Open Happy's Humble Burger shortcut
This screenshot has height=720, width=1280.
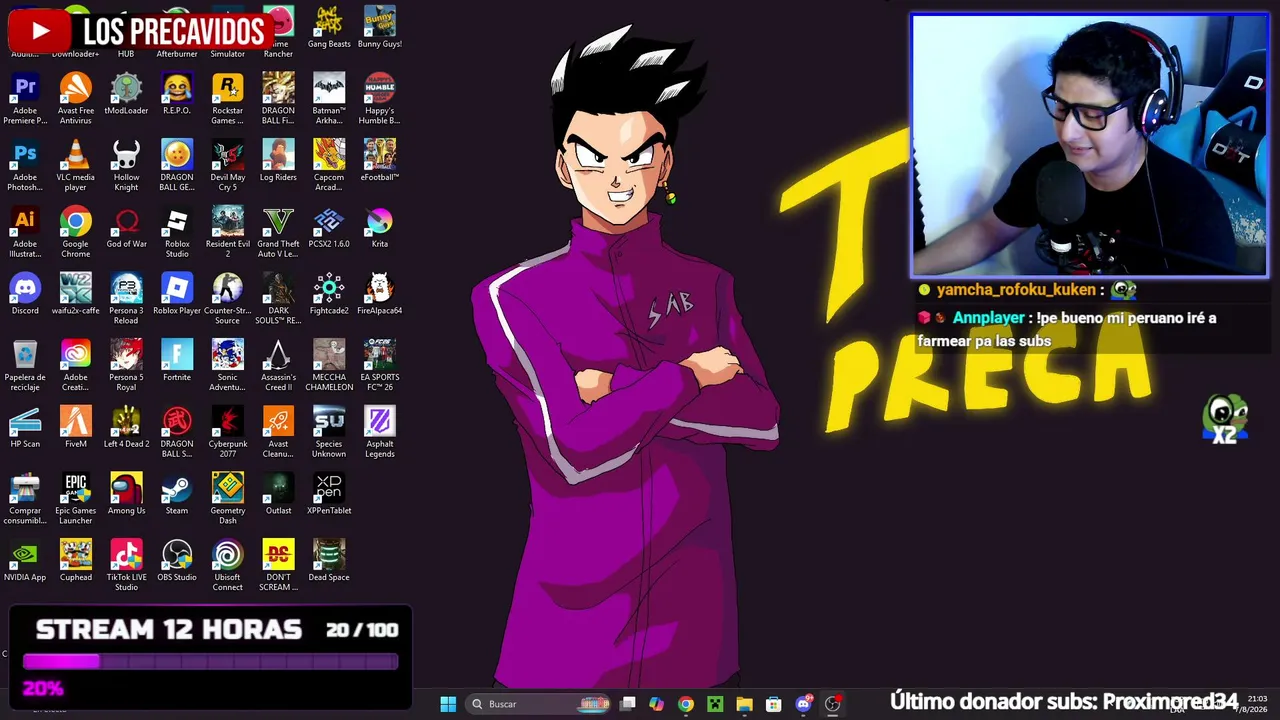(380, 99)
